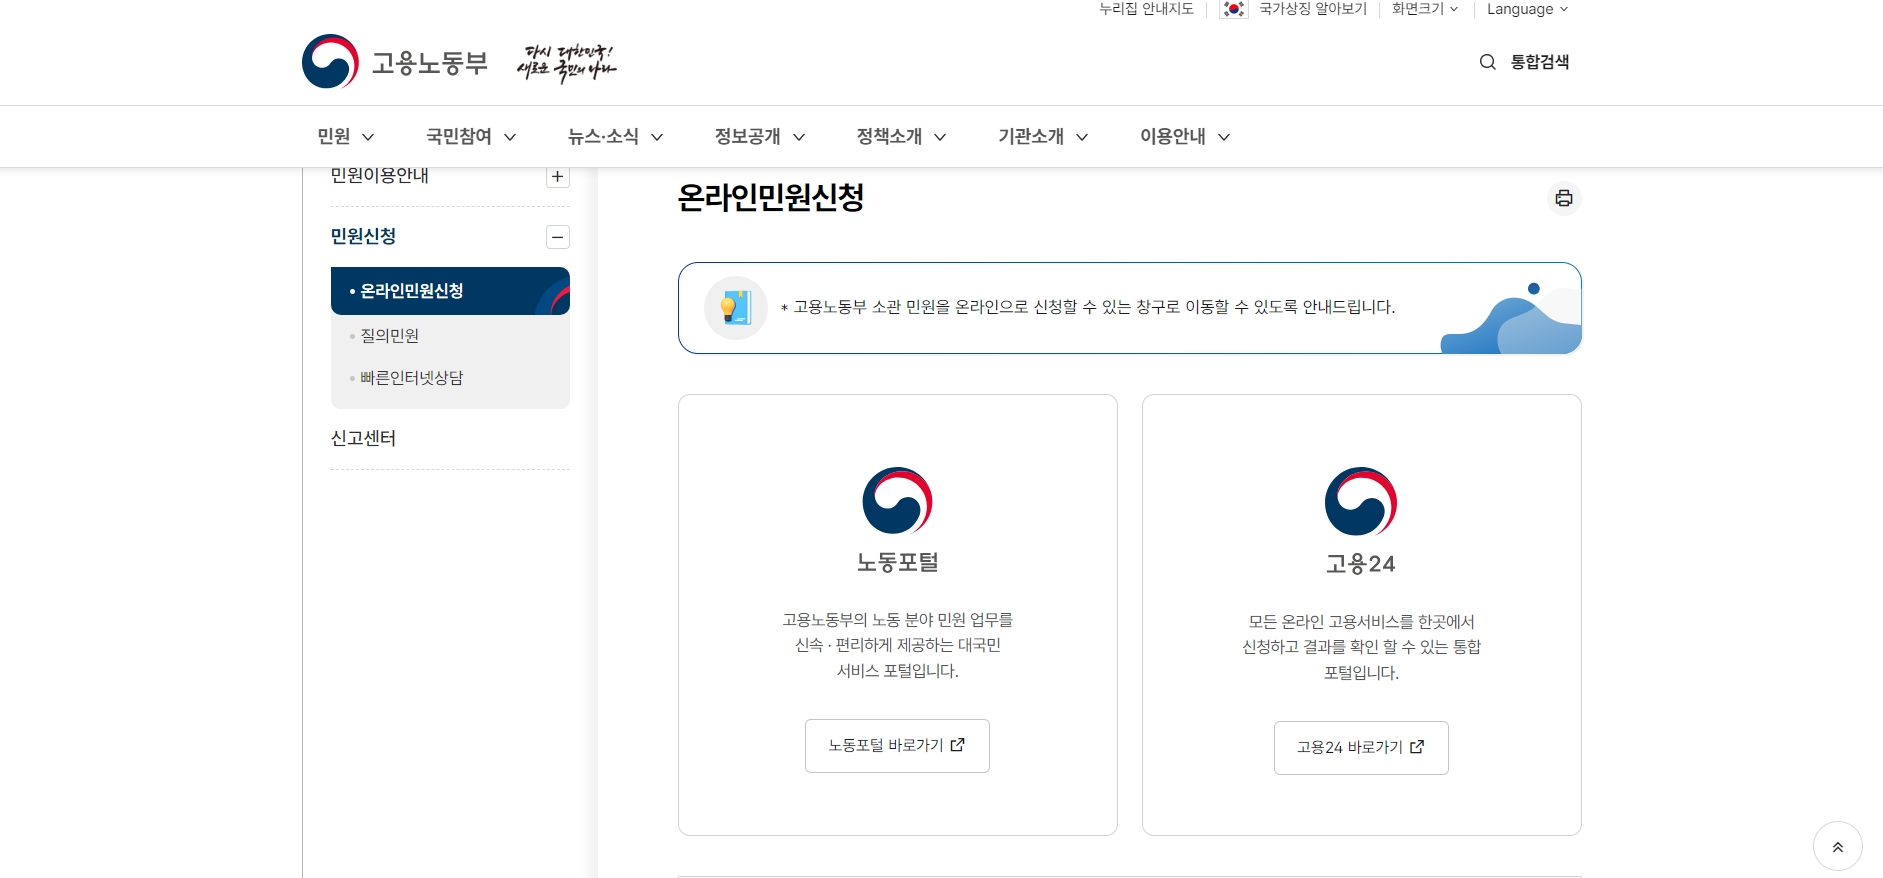Image resolution: width=1883 pixels, height=878 pixels.
Task: Open 신고센터 in the sidebar
Action: (x=363, y=438)
